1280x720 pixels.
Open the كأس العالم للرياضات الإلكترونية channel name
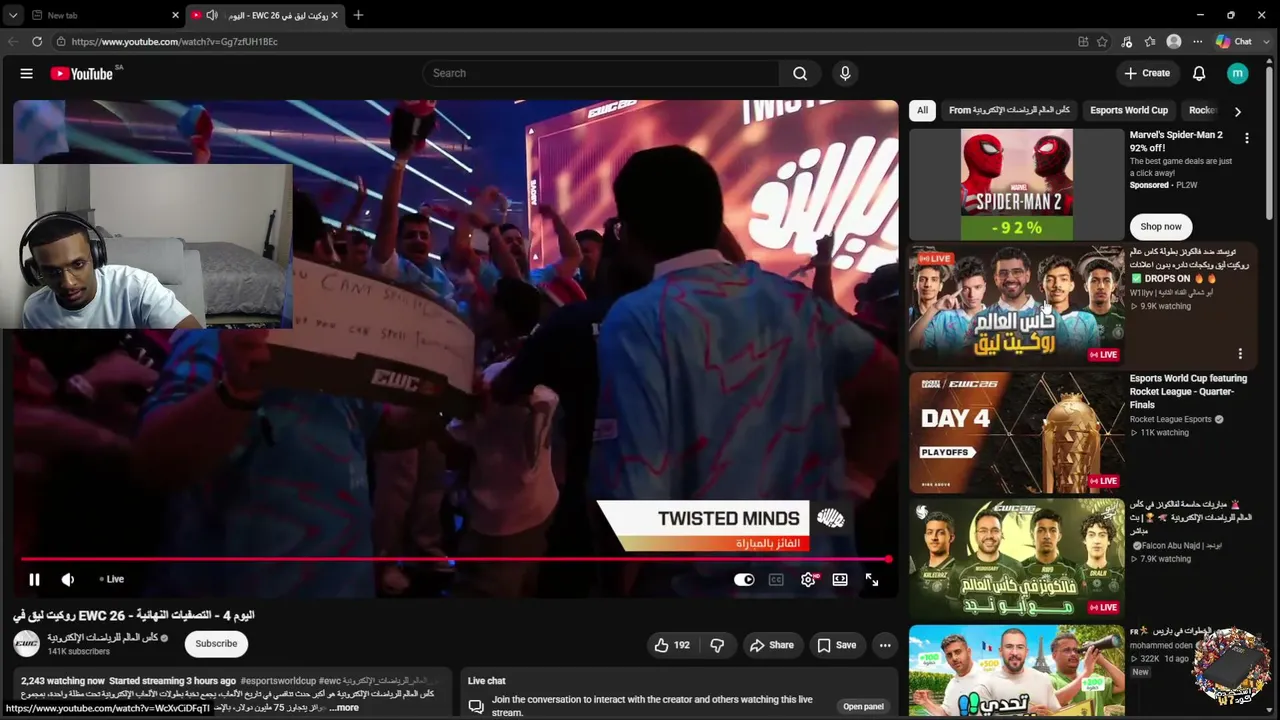pos(103,638)
